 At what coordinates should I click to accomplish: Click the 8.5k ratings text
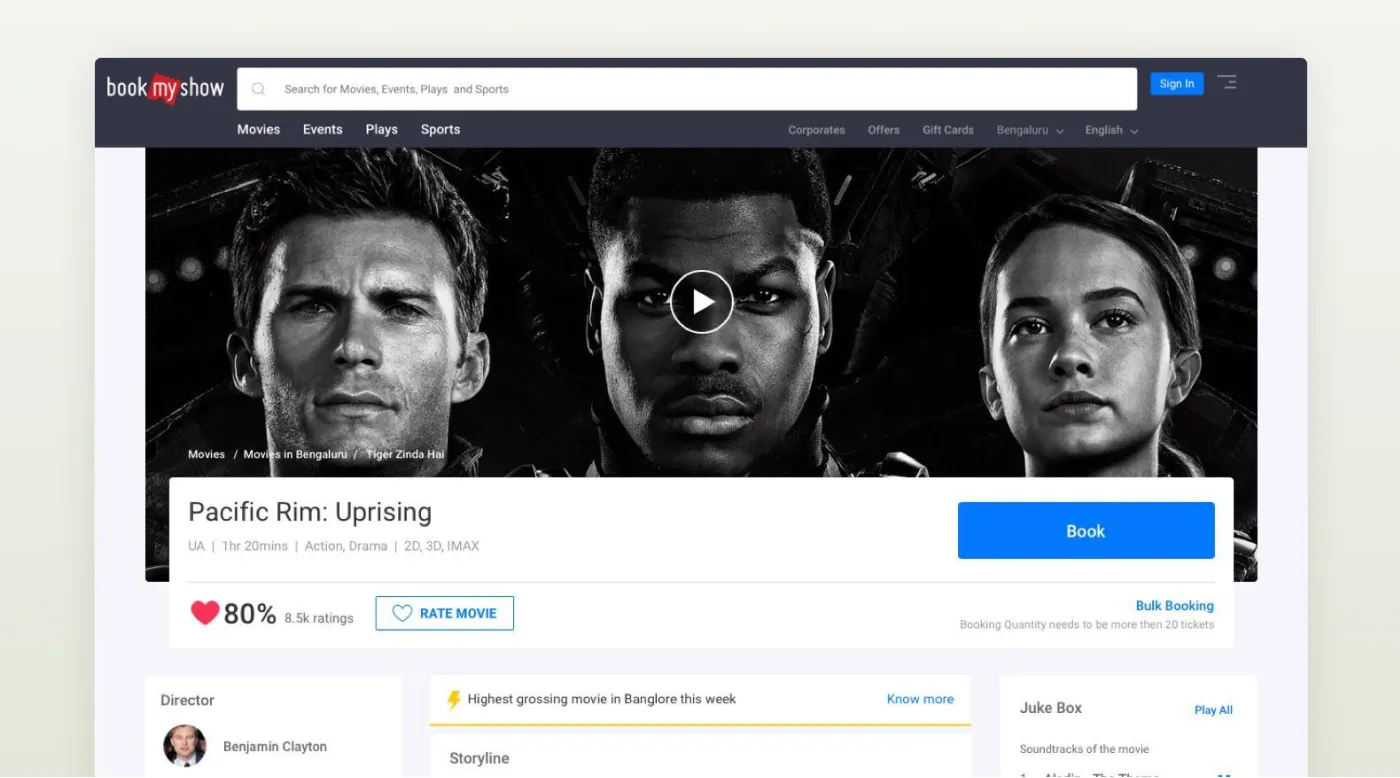319,618
